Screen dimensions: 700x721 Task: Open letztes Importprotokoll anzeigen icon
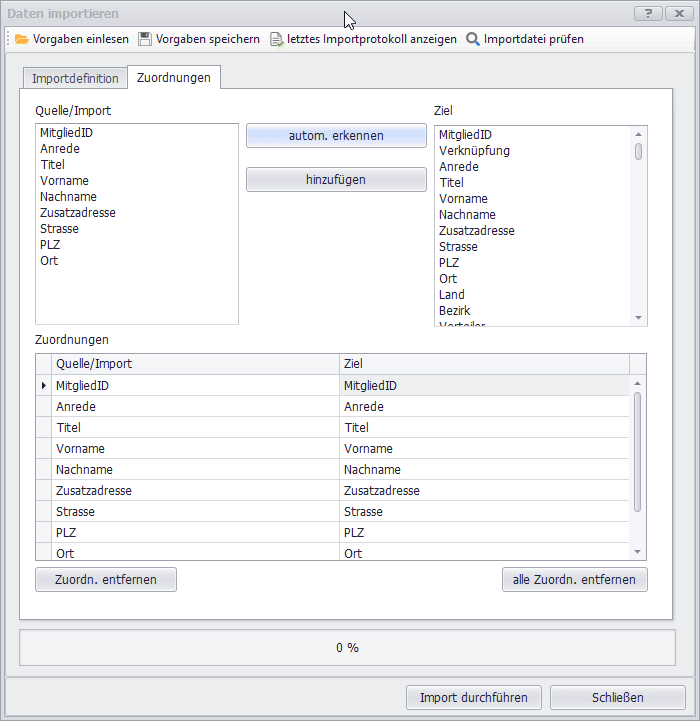pyautogui.click(x=277, y=39)
